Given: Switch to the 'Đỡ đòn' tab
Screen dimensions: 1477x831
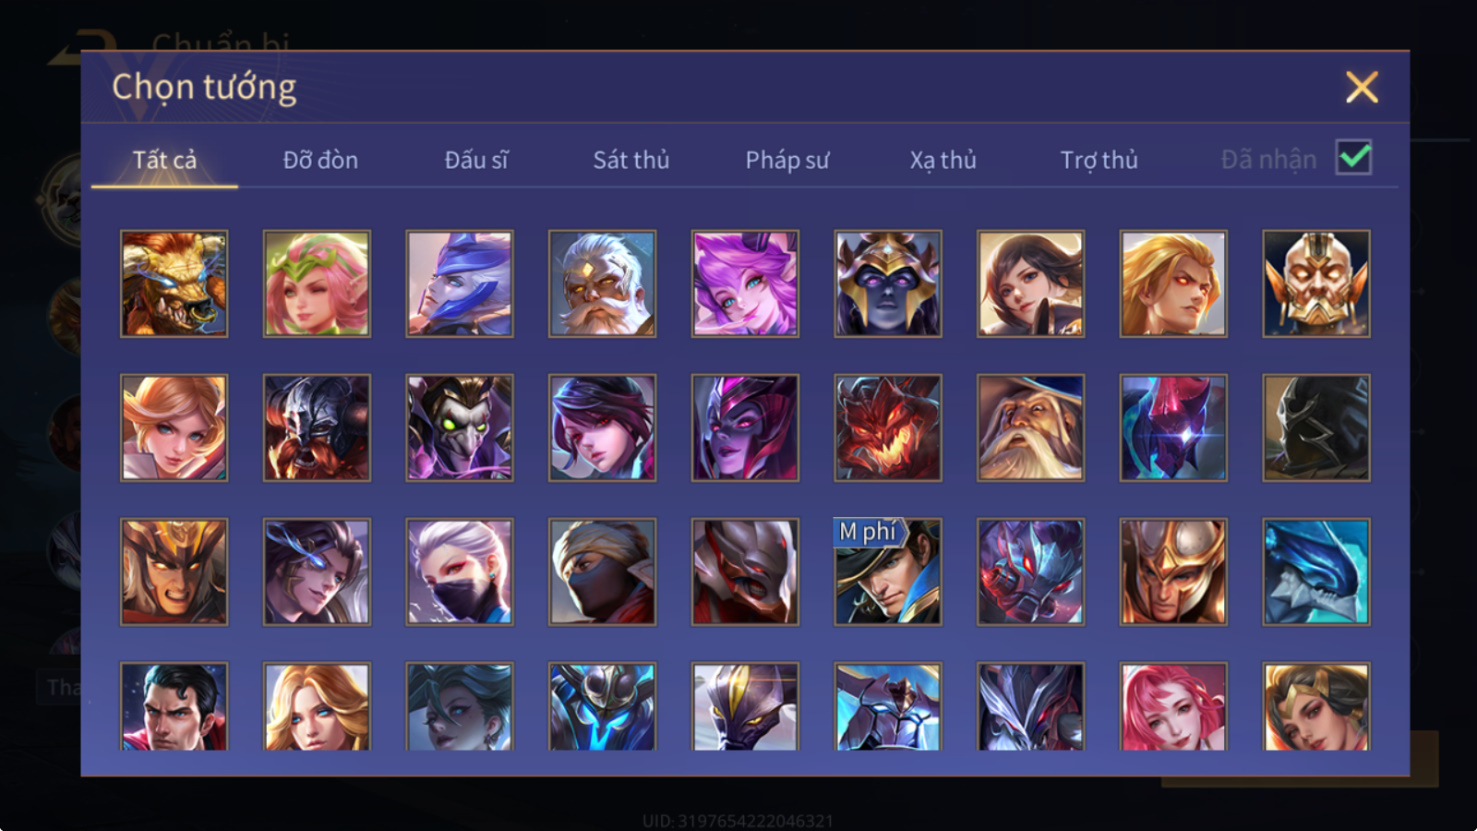Looking at the screenshot, I should pyautogui.click(x=320, y=160).
